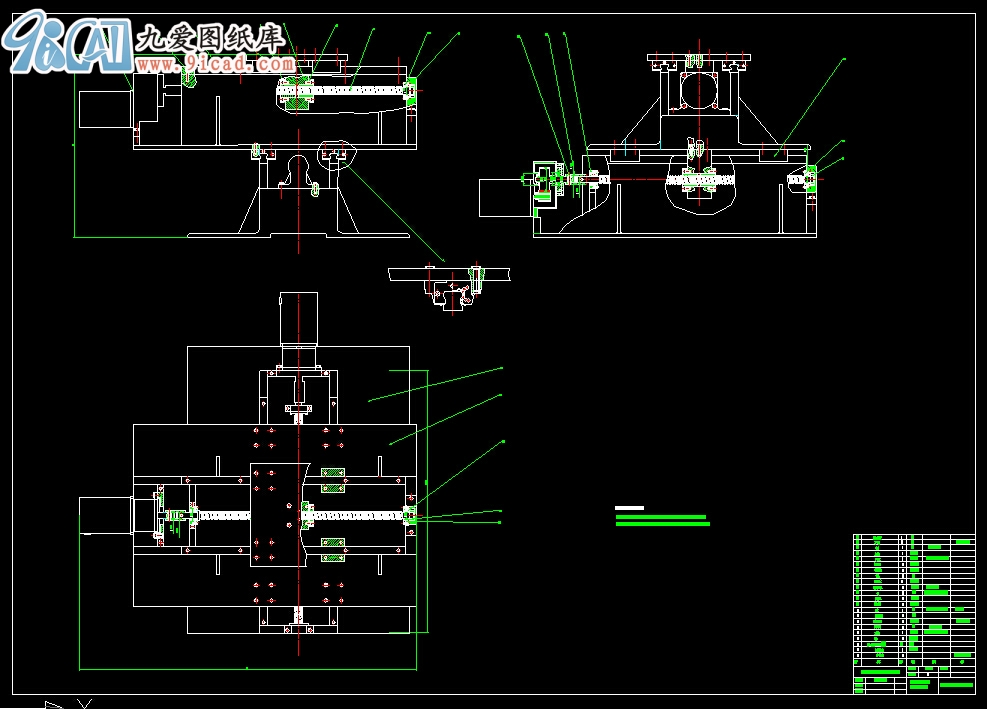
Task: Select the horizontal width dimension below plan view
Action: [x=247, y=667]
